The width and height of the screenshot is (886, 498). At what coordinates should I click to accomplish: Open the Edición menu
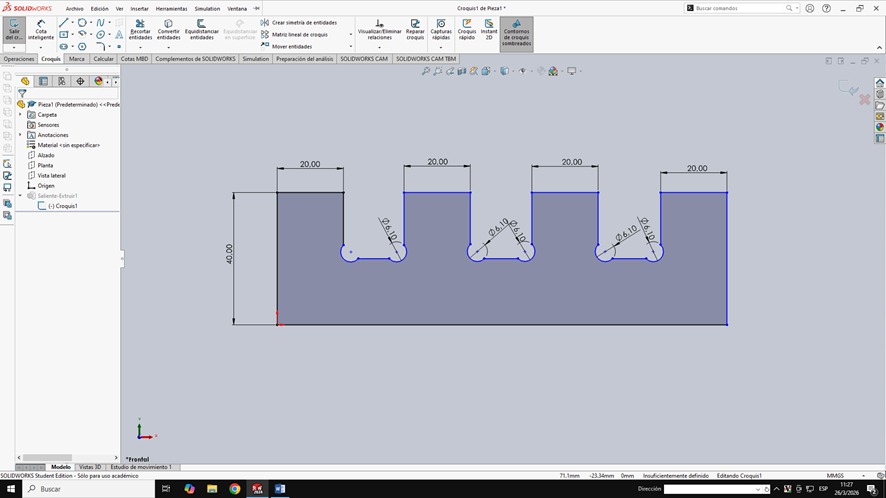[x=99, y=8]
